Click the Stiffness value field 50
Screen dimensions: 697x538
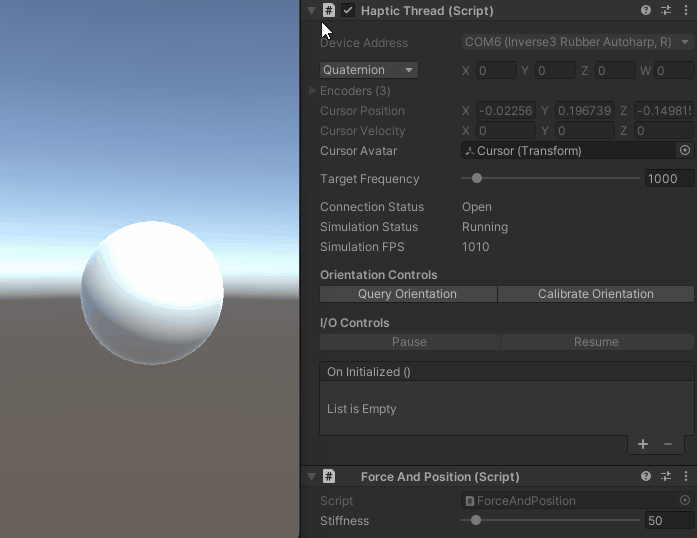click(x=669, y=520)
